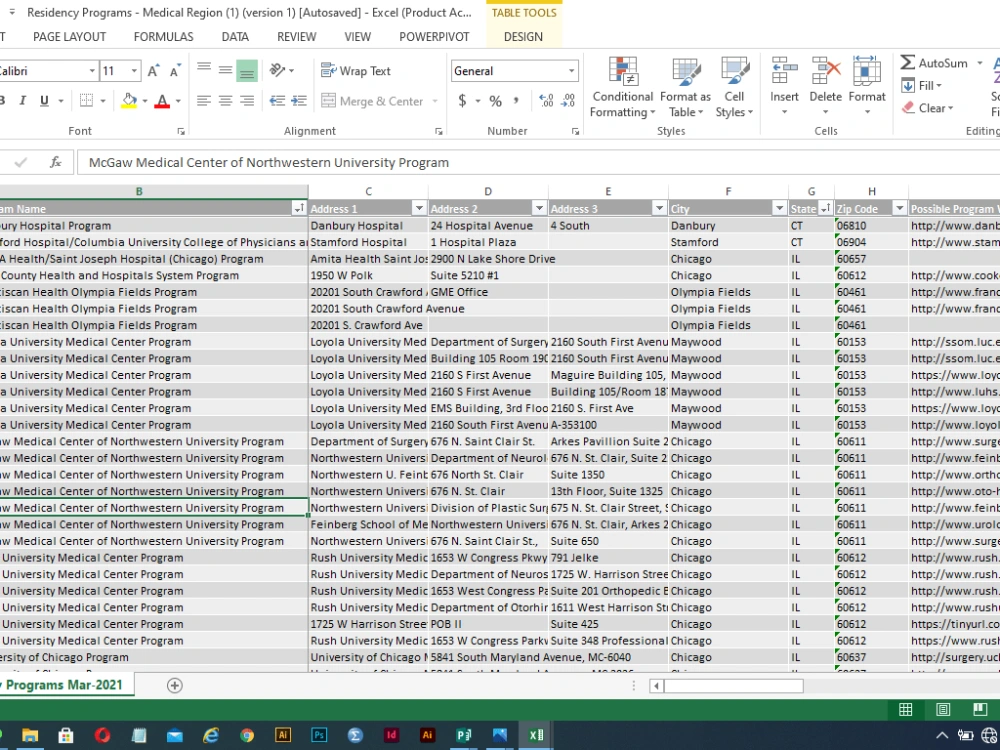Open Conditional Formatting menu
Viewport: 1000px width, 750px height.
click(x=622, y=87)
